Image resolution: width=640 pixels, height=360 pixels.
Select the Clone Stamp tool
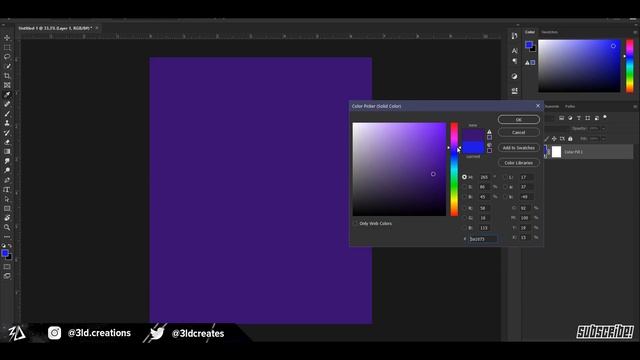7,123
